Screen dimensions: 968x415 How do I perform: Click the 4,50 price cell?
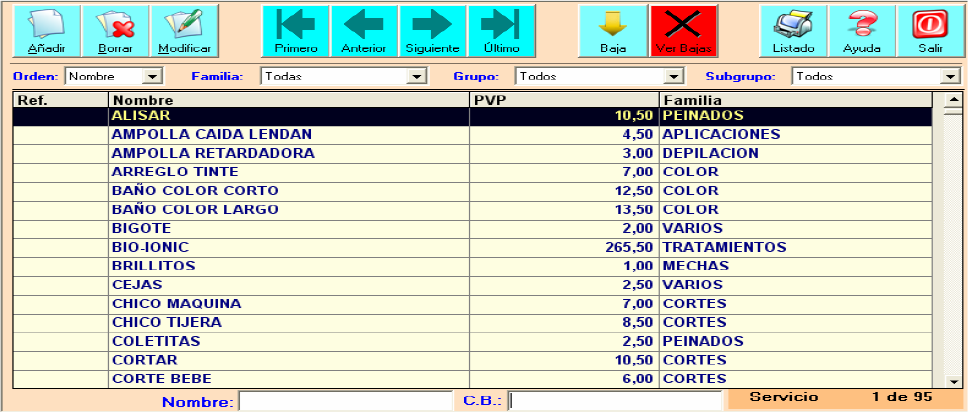point(564,135)
